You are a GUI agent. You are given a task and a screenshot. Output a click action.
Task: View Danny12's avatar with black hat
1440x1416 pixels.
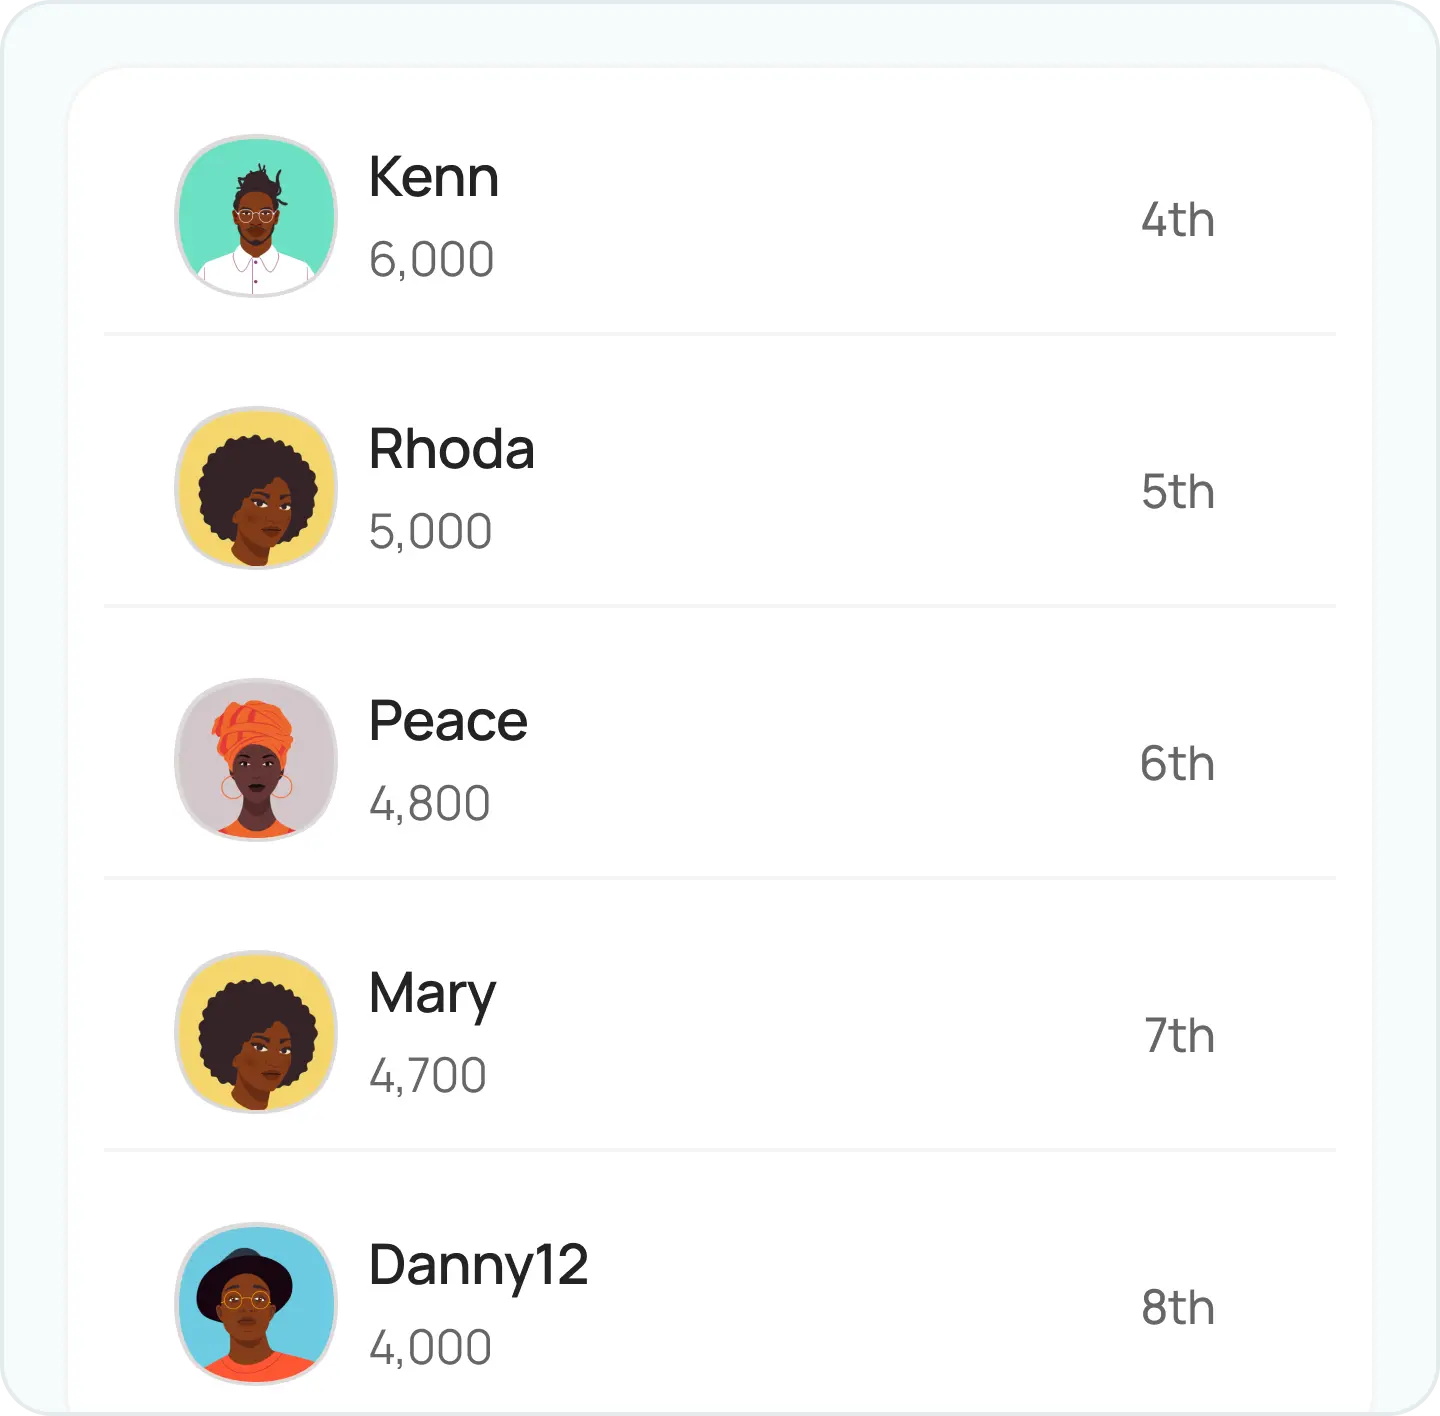click(x=256, y=1304)
